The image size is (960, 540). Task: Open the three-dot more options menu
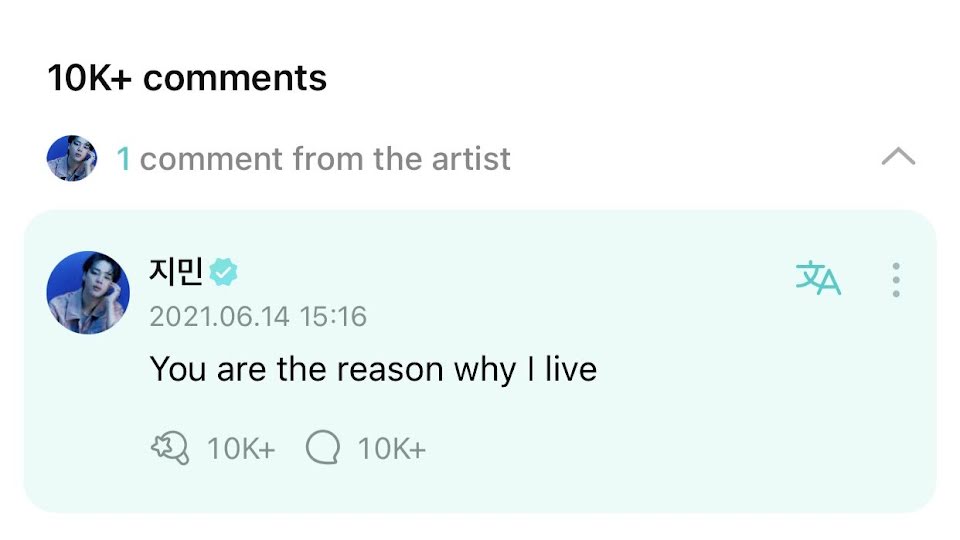click(x=896, y=280)
